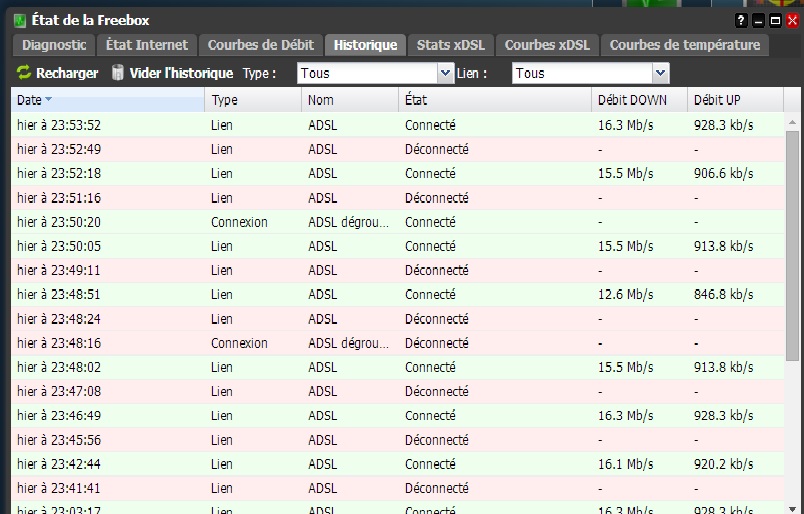
Task: Sort by the Nom column header
Action: [x=350, y=100]
